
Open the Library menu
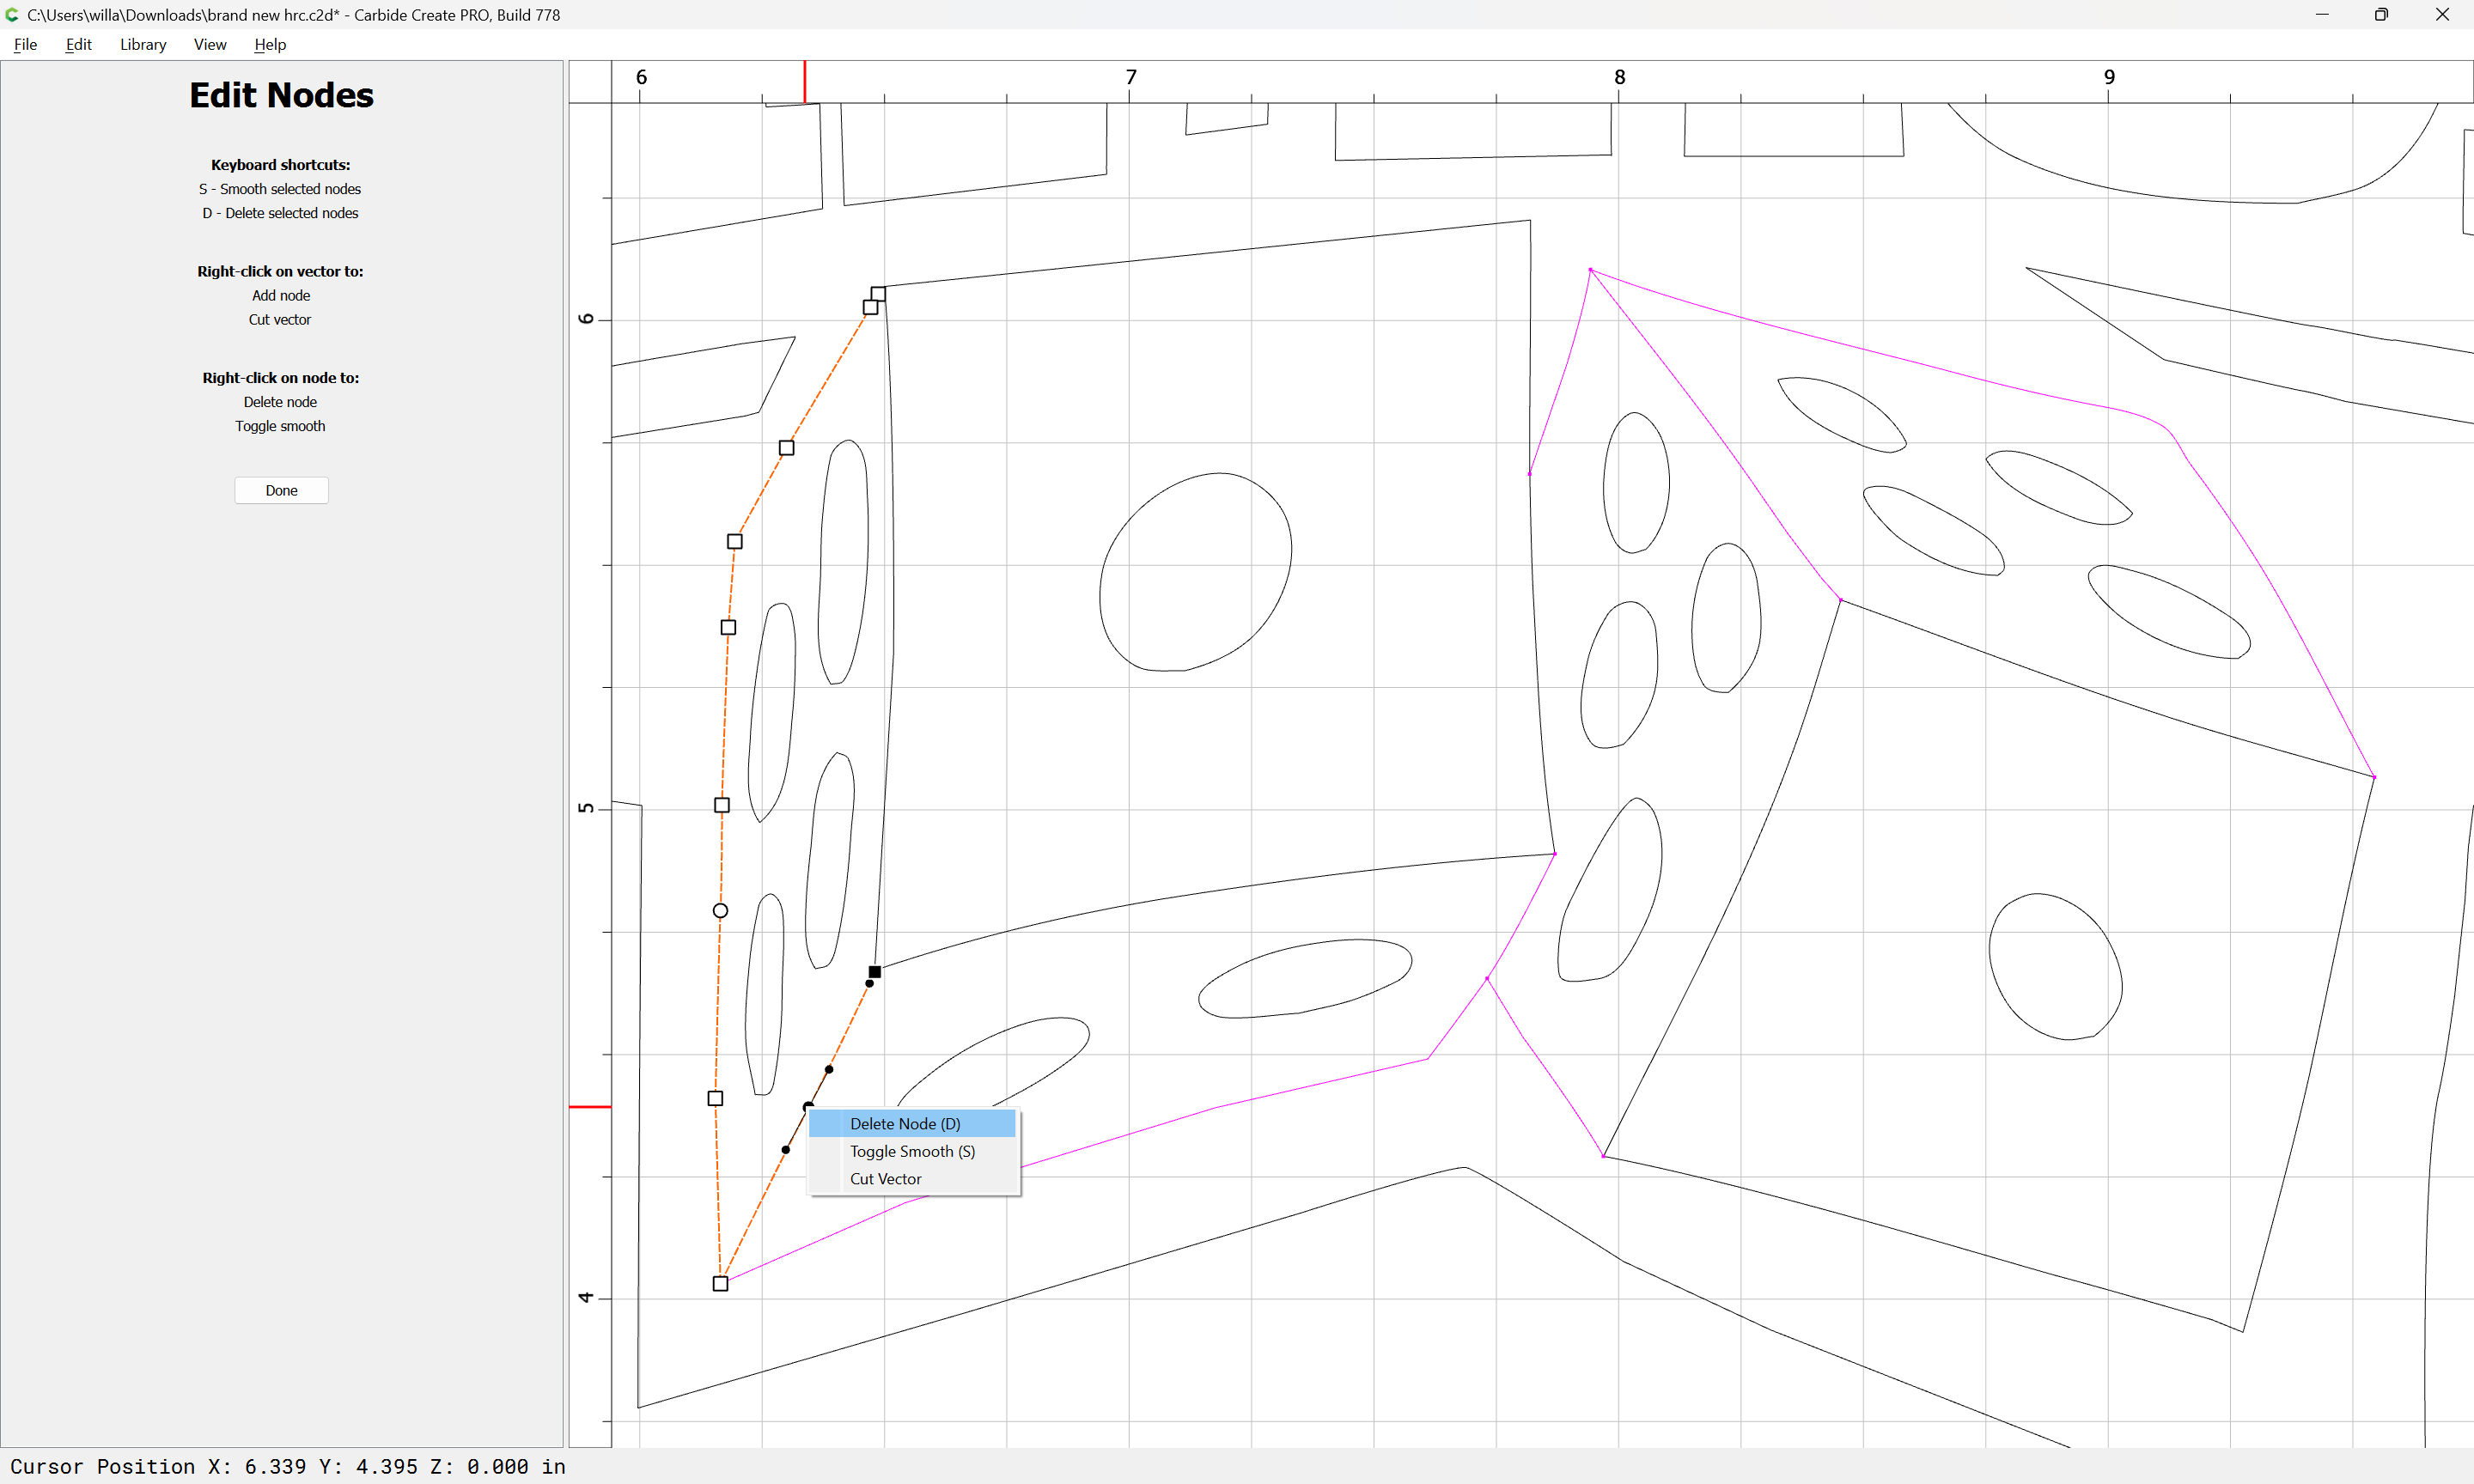coord(143,44)
